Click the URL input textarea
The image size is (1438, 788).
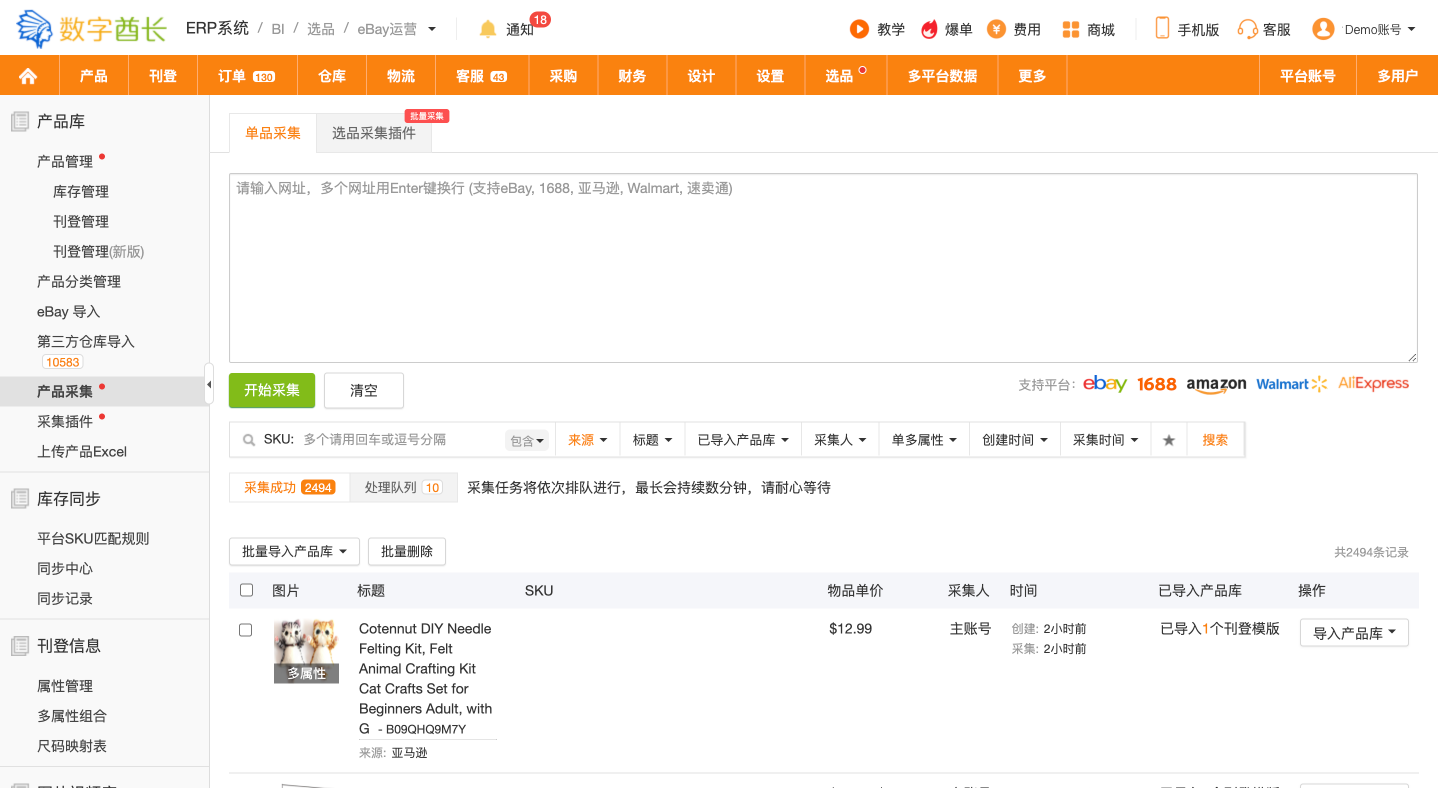click(x=822, y=267)
